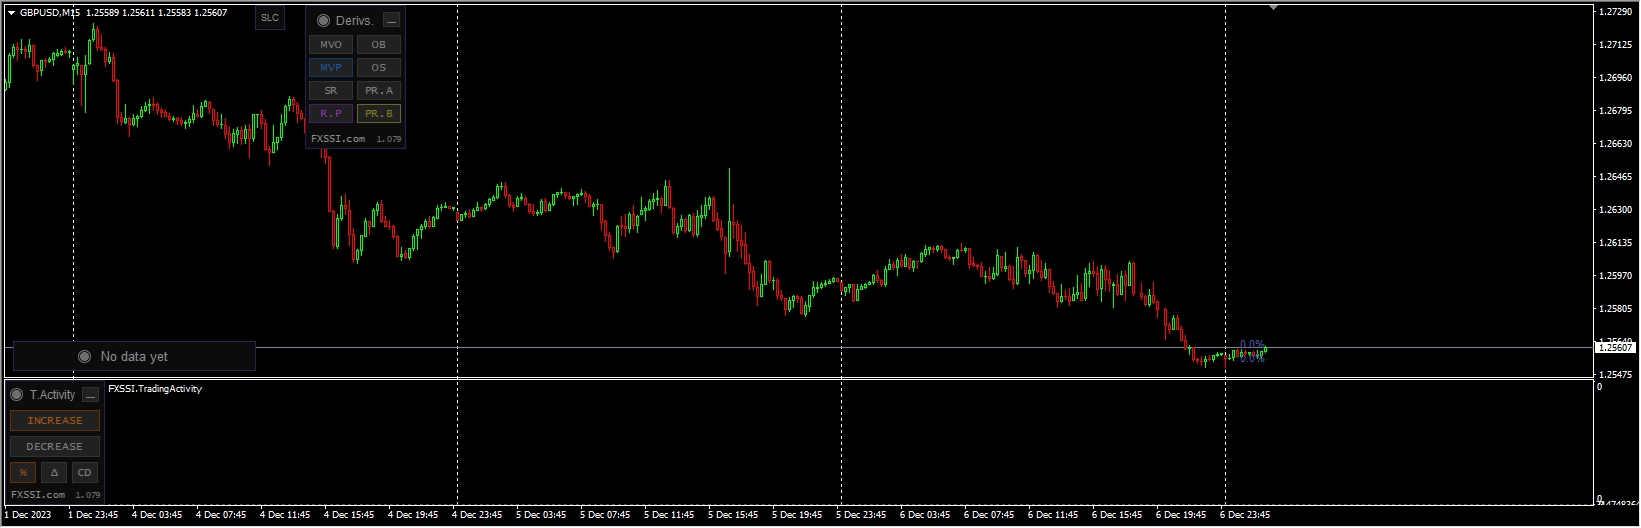Toggle the R.P derivative button
Screen dimensions: 1641x528
click(331, 114)
